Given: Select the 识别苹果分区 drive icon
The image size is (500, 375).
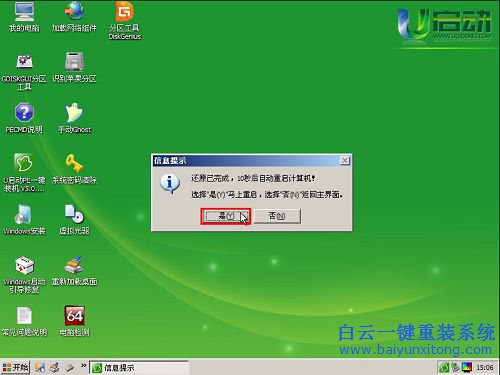Looking at the screenshot, I should tap(74, 67).
